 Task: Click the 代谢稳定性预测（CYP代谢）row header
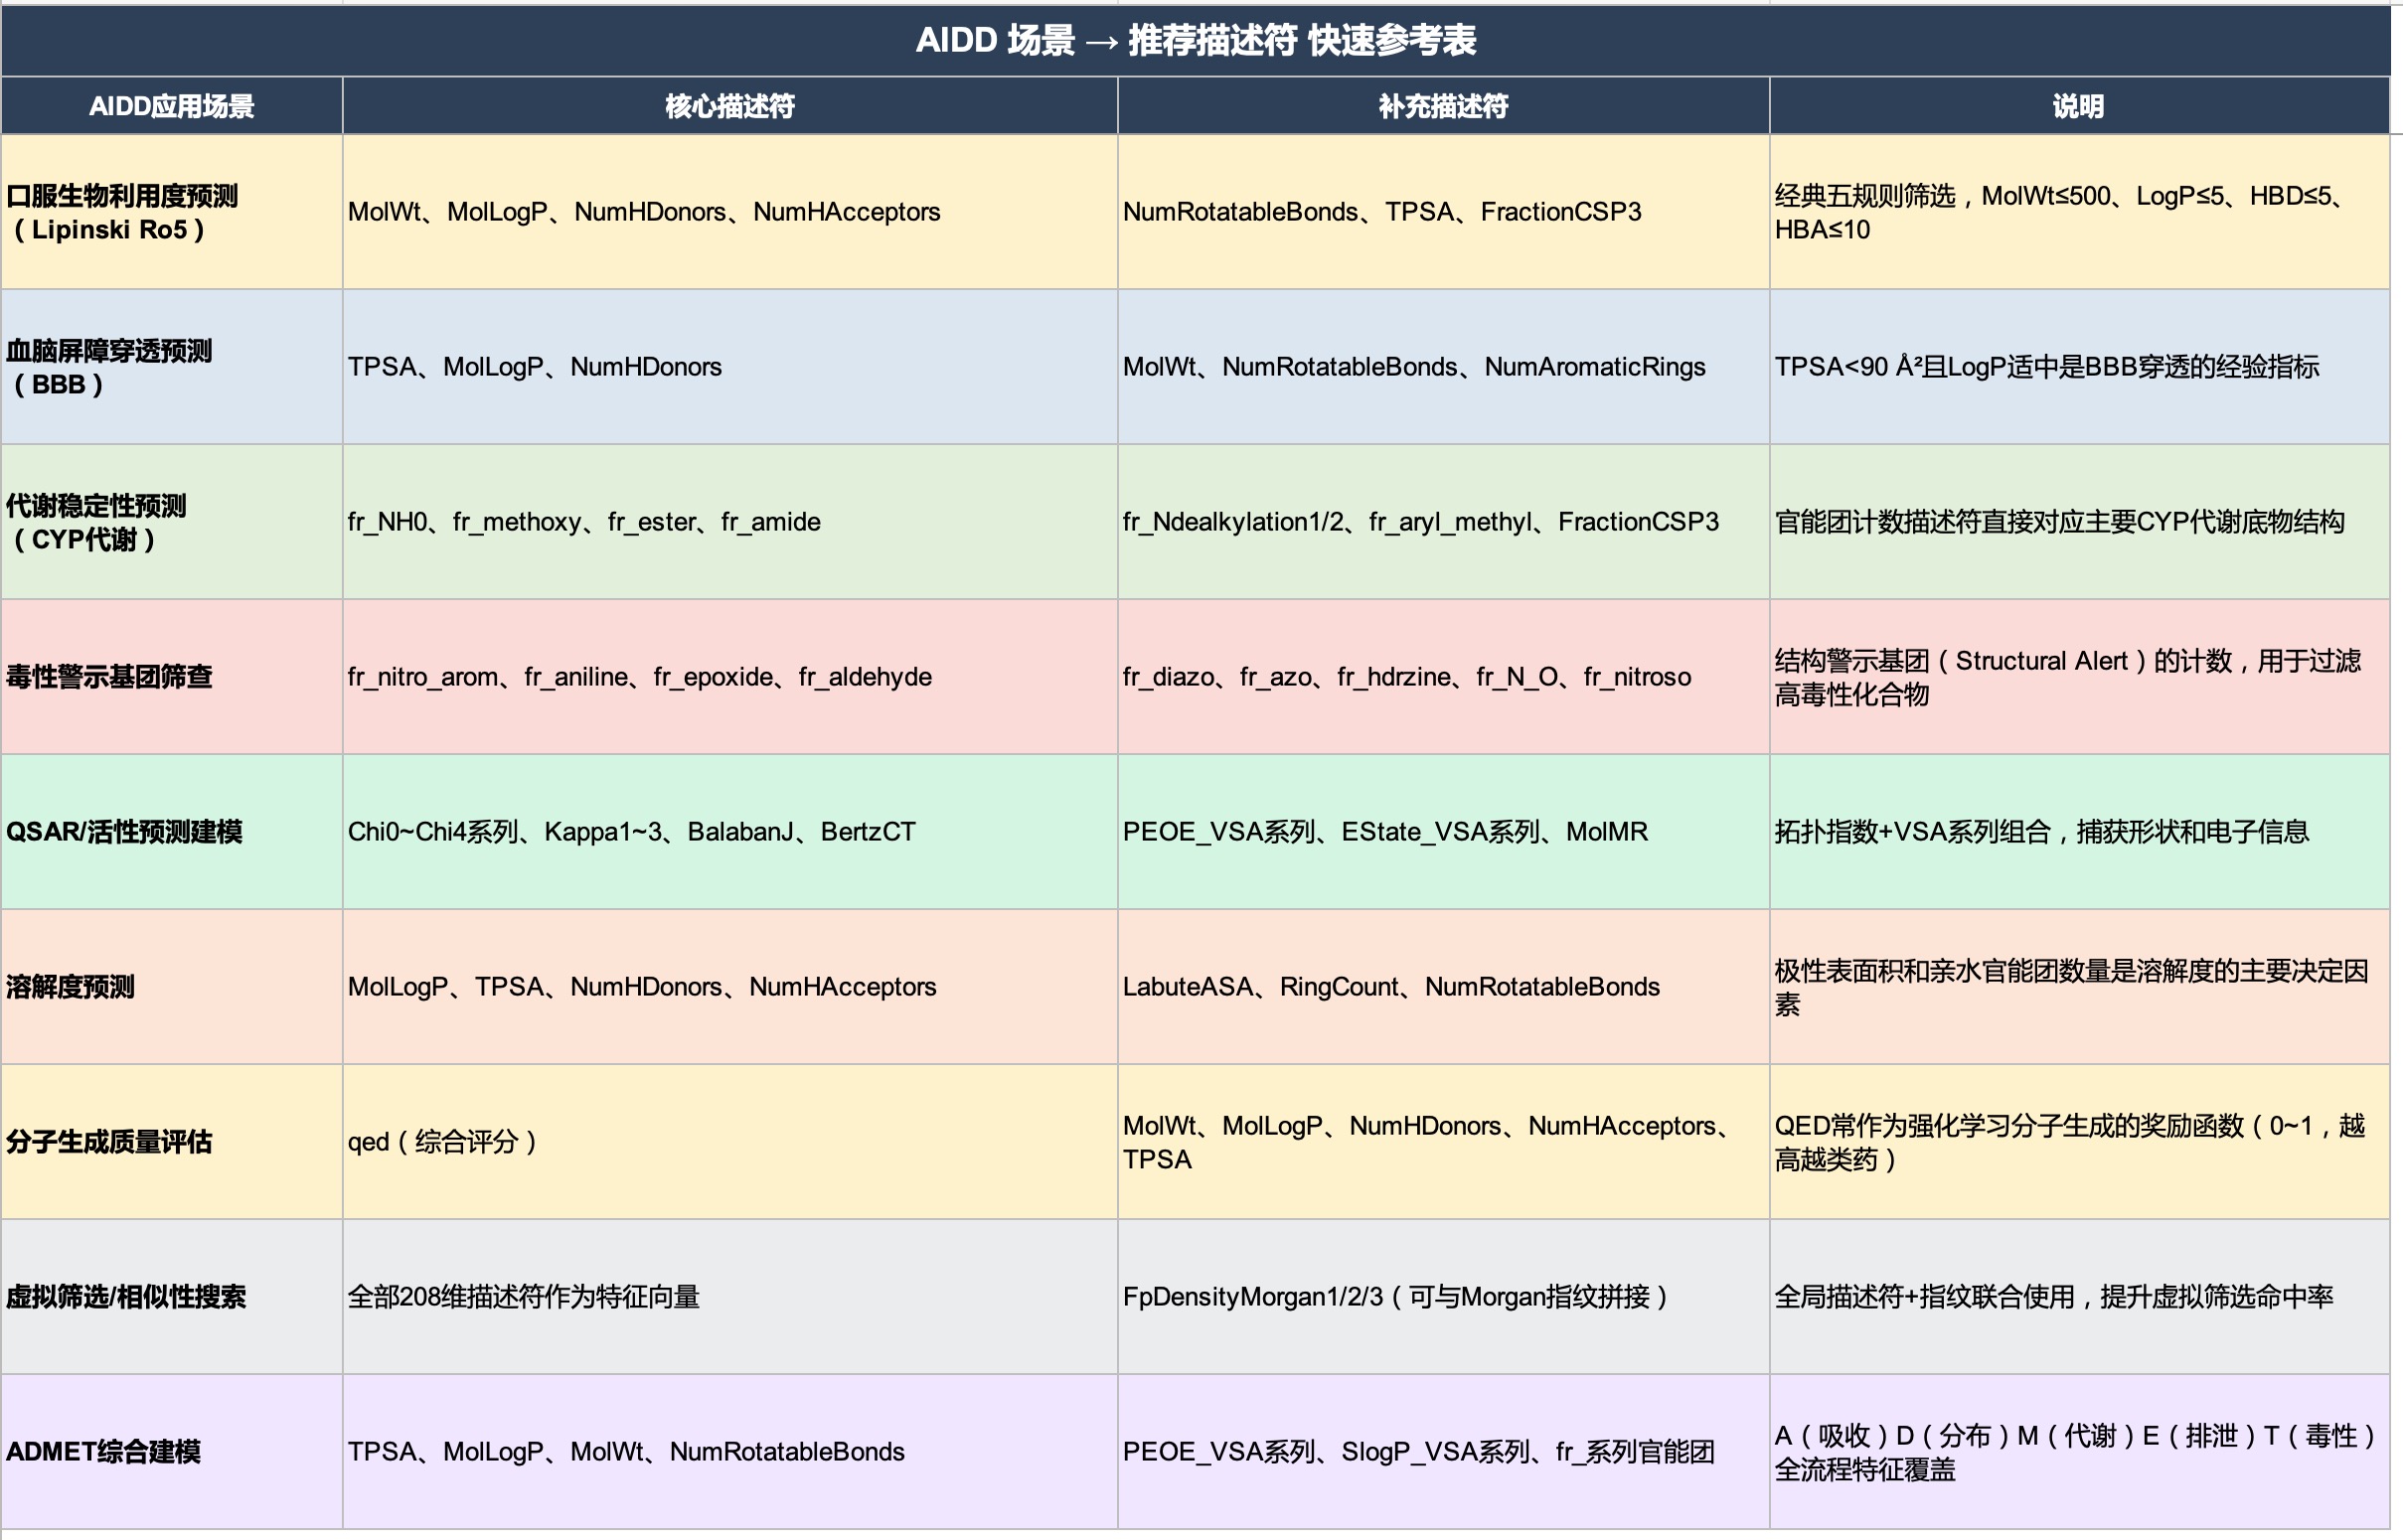click(x=170, y=522)
